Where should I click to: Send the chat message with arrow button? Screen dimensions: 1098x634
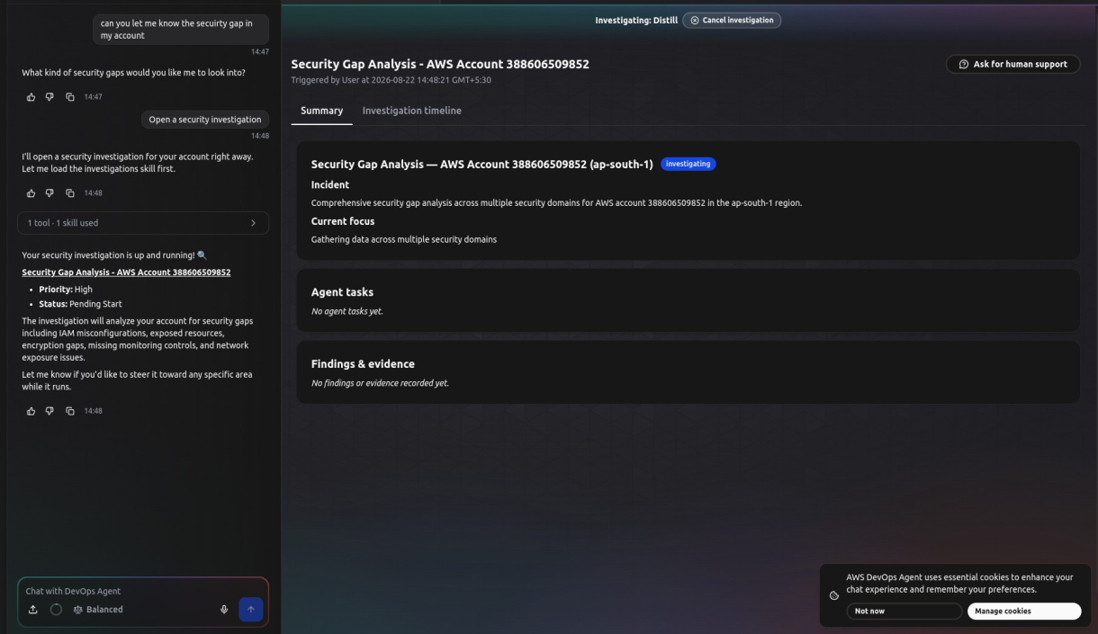(x=251, y=609)
